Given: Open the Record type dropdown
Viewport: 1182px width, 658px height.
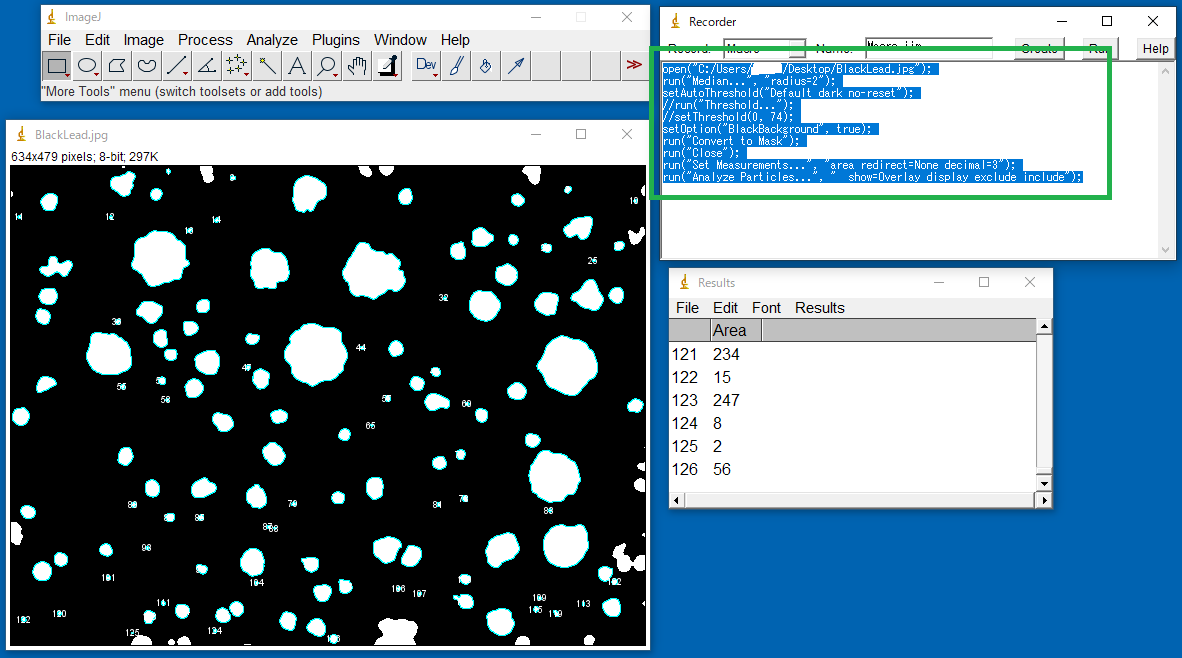Looking at the screenshot, I should click(764, 48).
